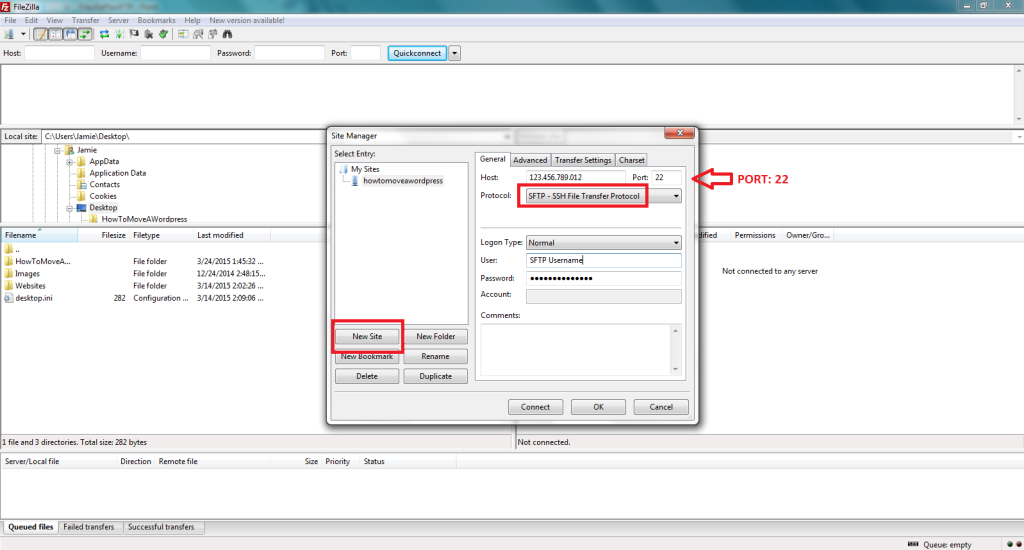Image resolution: width=1024 pixels, height=550 pixels.
Task: Expand the AppData folder tree node
Action: [x=69, y=162]
